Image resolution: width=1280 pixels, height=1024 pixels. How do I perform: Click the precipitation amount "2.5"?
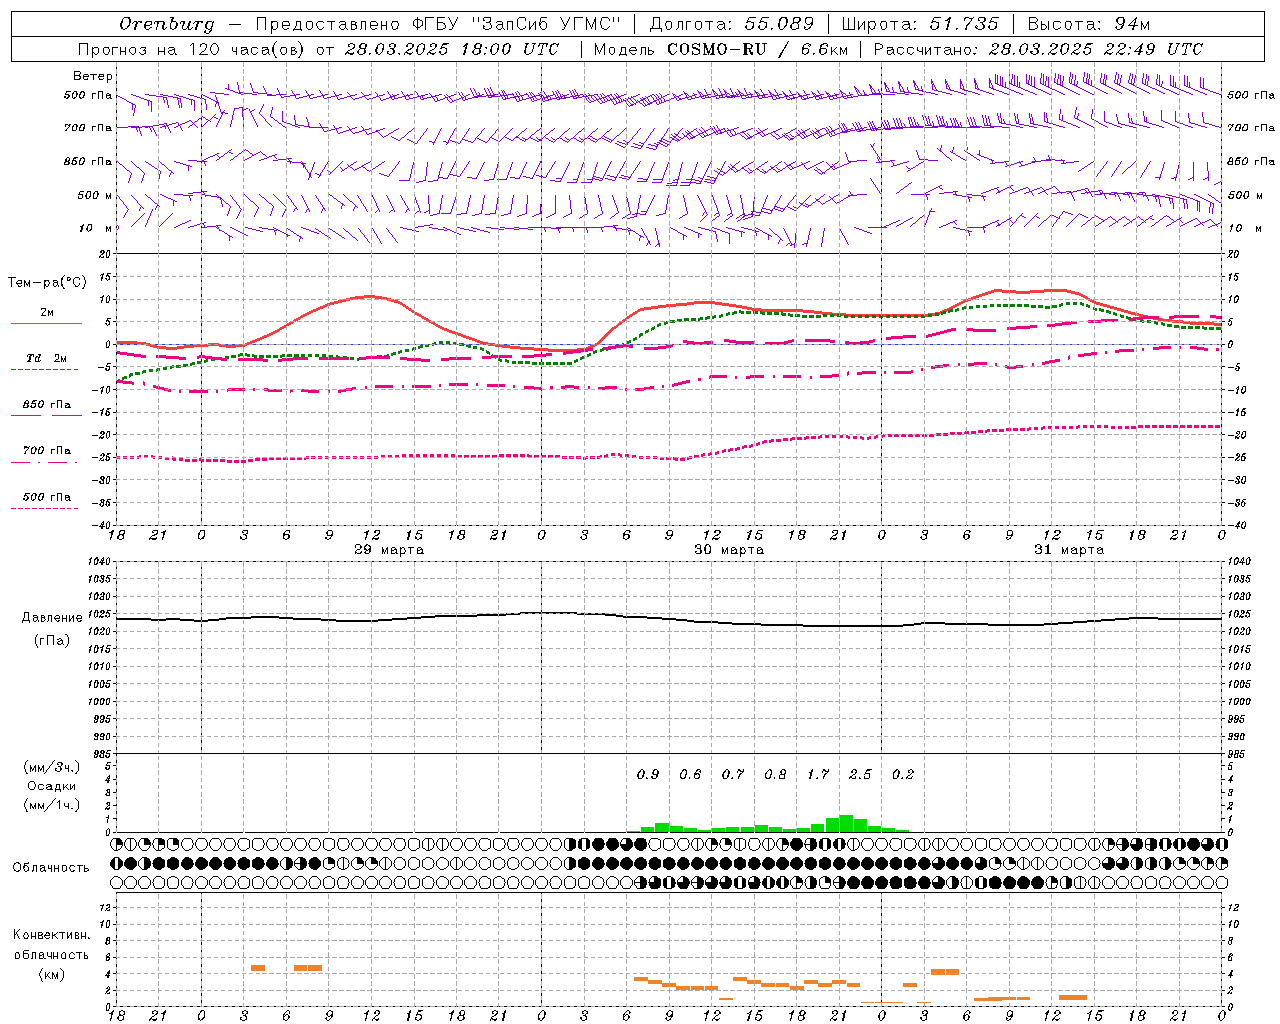[860, 774]
